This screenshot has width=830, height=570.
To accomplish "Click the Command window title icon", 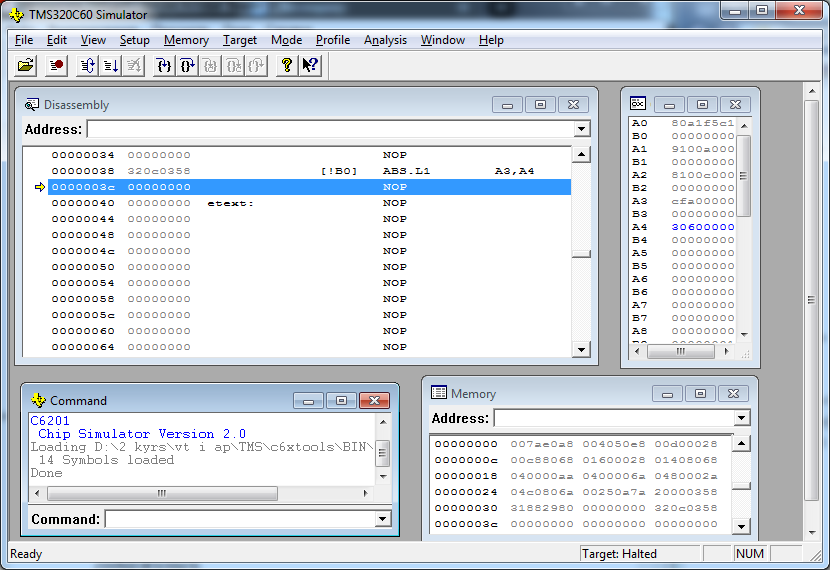I will click(38, 400).
